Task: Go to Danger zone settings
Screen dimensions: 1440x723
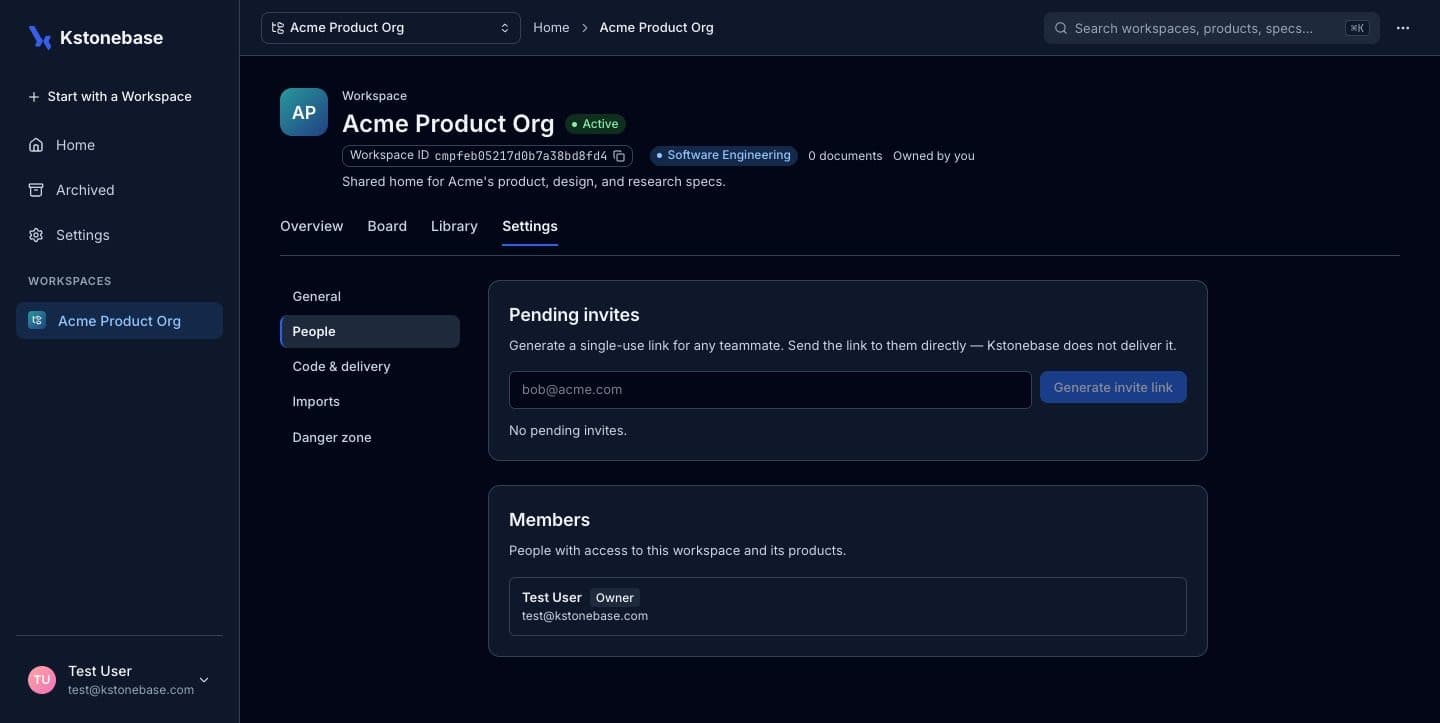Action: [370, 438]
